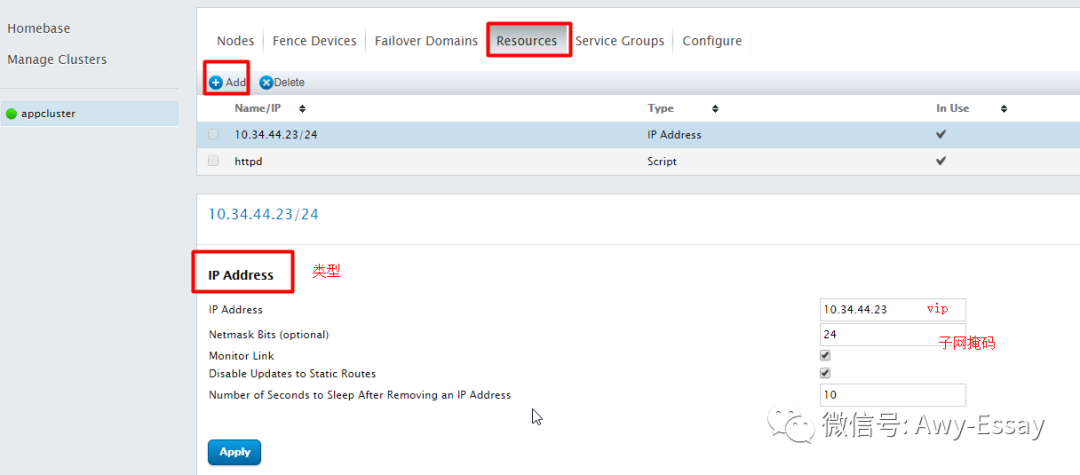Open the Manage Clusters link
Screen dimensions: 1080x475
coord(56,60)
